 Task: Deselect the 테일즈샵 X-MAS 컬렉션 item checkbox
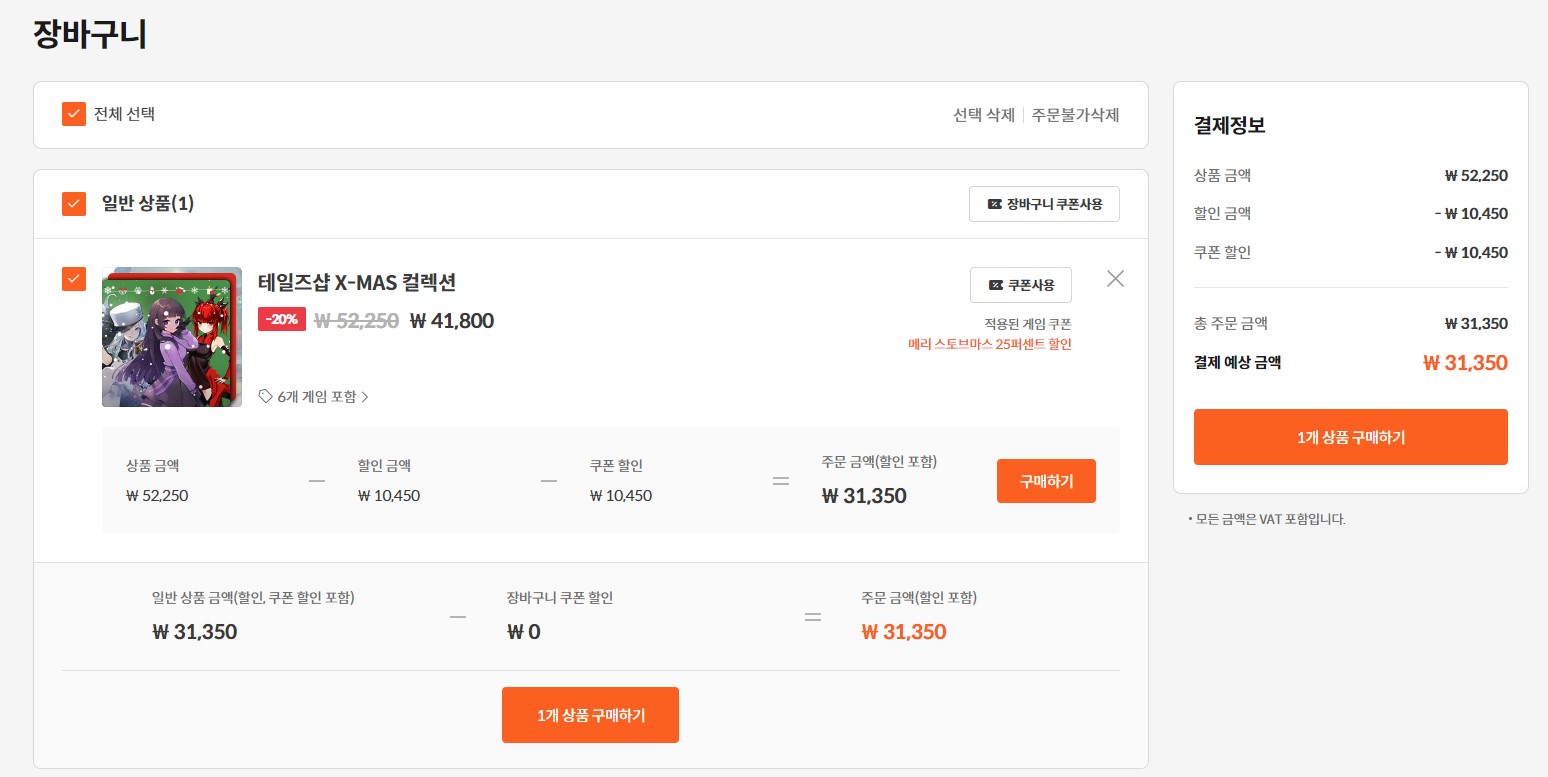click(x=74, y=279)
